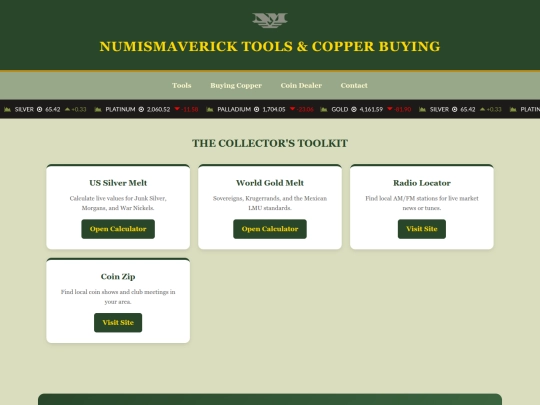
Task: Click the circle icon before 1,704.05 price
Action: tap(257, 109)
